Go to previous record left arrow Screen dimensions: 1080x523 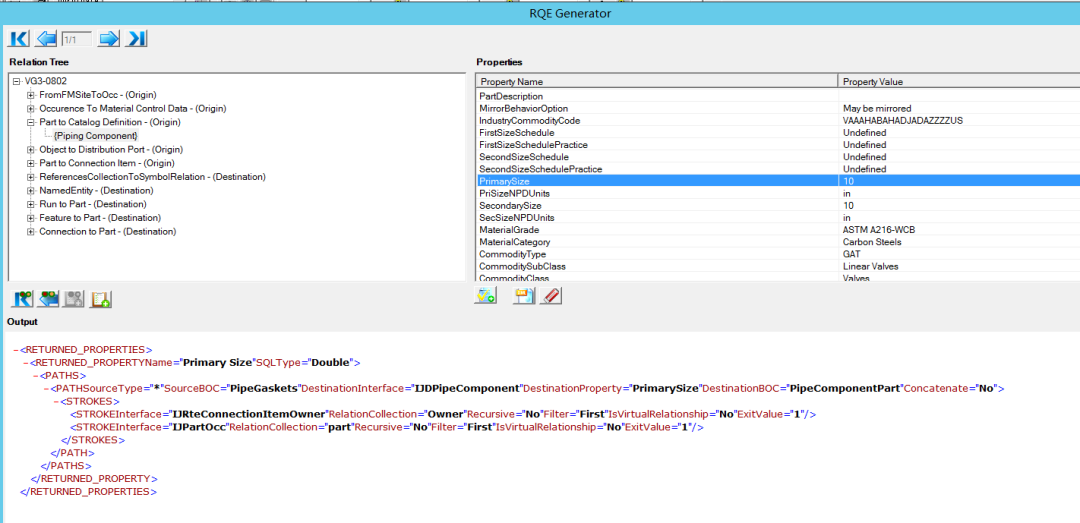(46, 39)
